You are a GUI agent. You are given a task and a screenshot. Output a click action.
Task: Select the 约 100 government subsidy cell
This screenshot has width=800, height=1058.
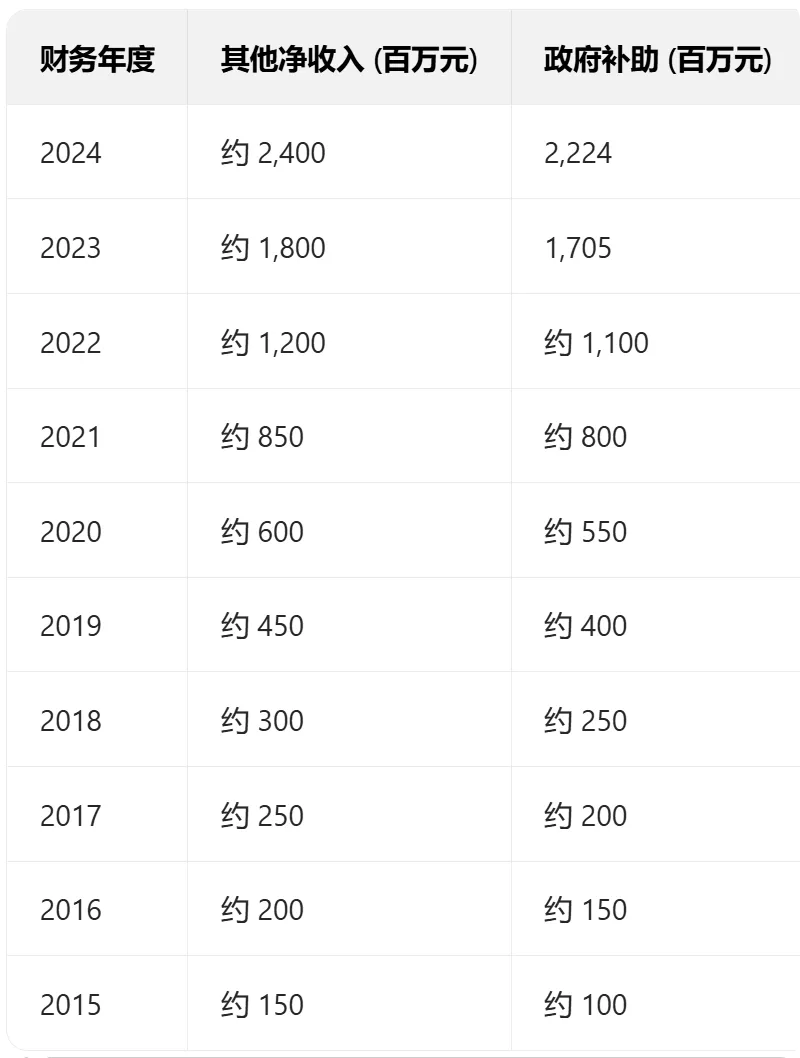[585, 1004]
